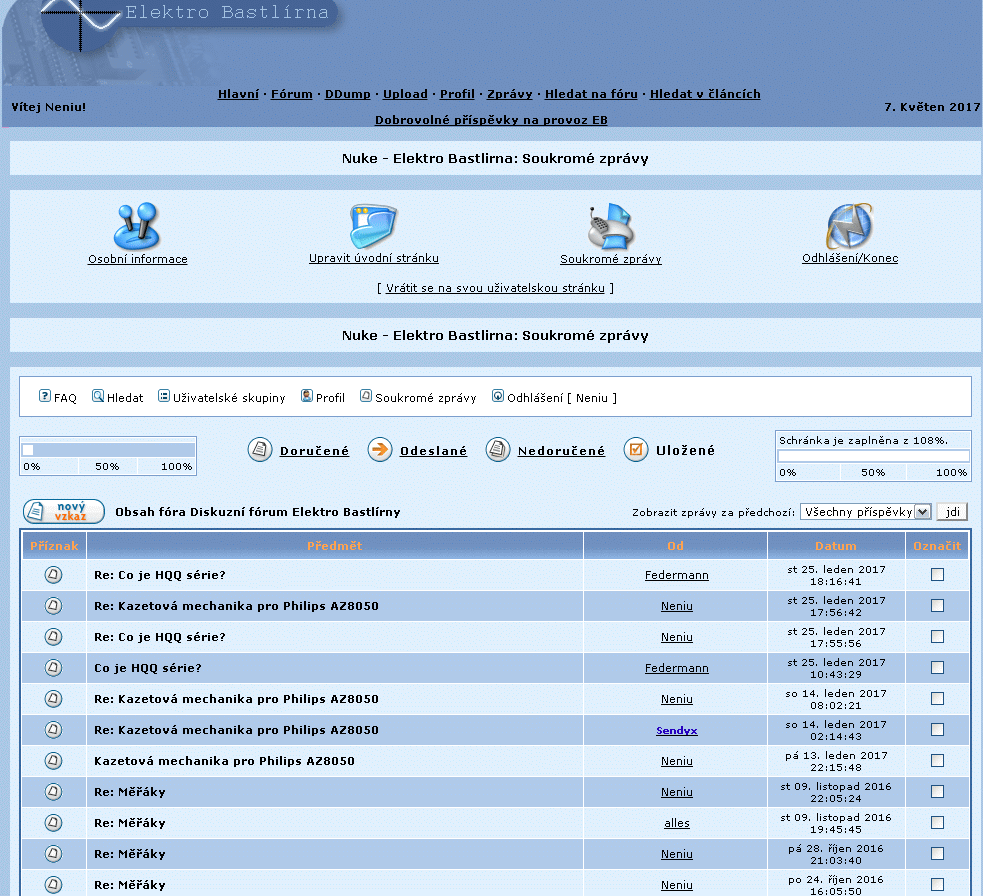Screen dimensions: 983x896
Task: Open the Uložené saved folder icon
Action: click(636, 450)
